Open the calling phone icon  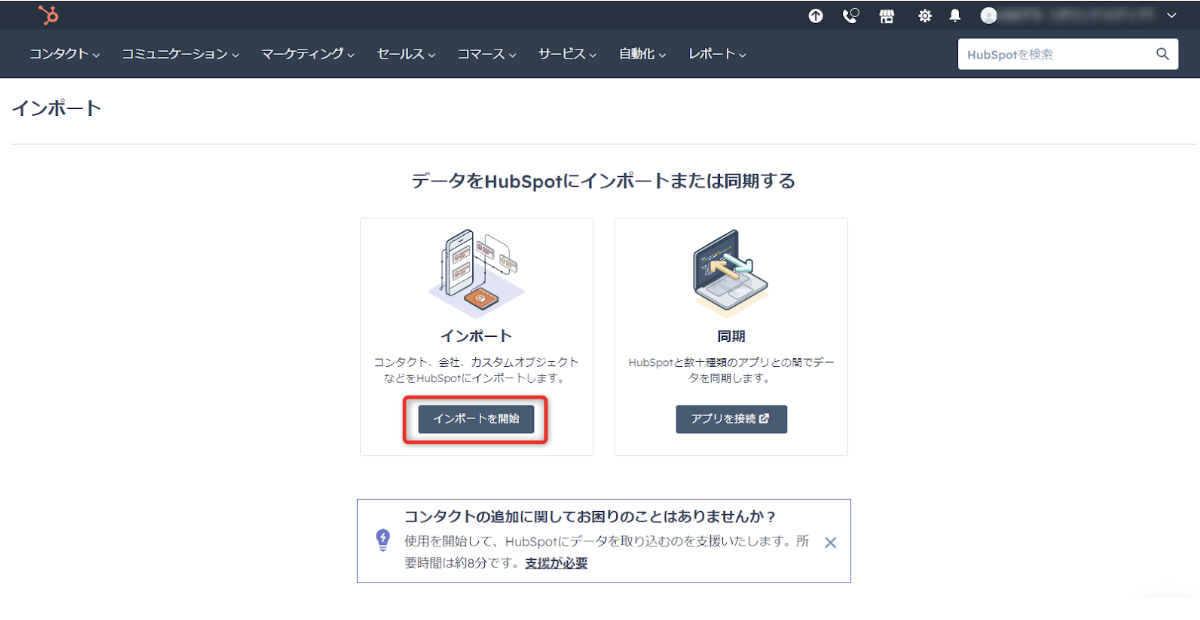851,16
